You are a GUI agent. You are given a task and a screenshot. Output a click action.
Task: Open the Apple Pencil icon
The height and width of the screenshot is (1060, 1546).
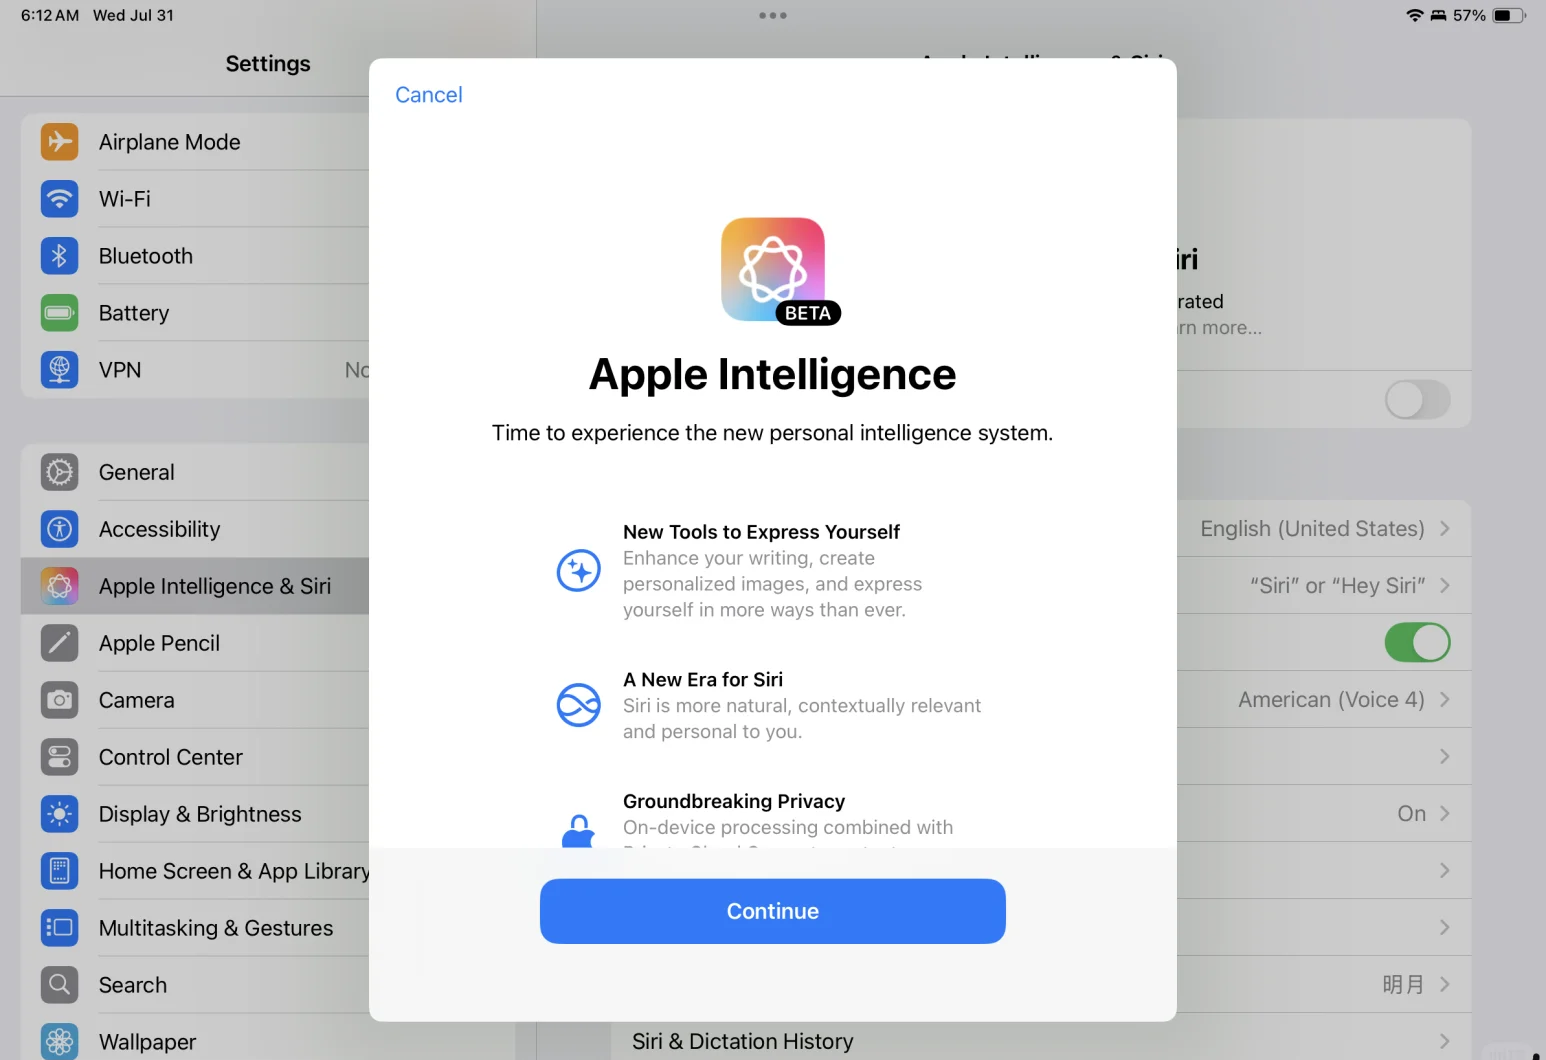59,643
